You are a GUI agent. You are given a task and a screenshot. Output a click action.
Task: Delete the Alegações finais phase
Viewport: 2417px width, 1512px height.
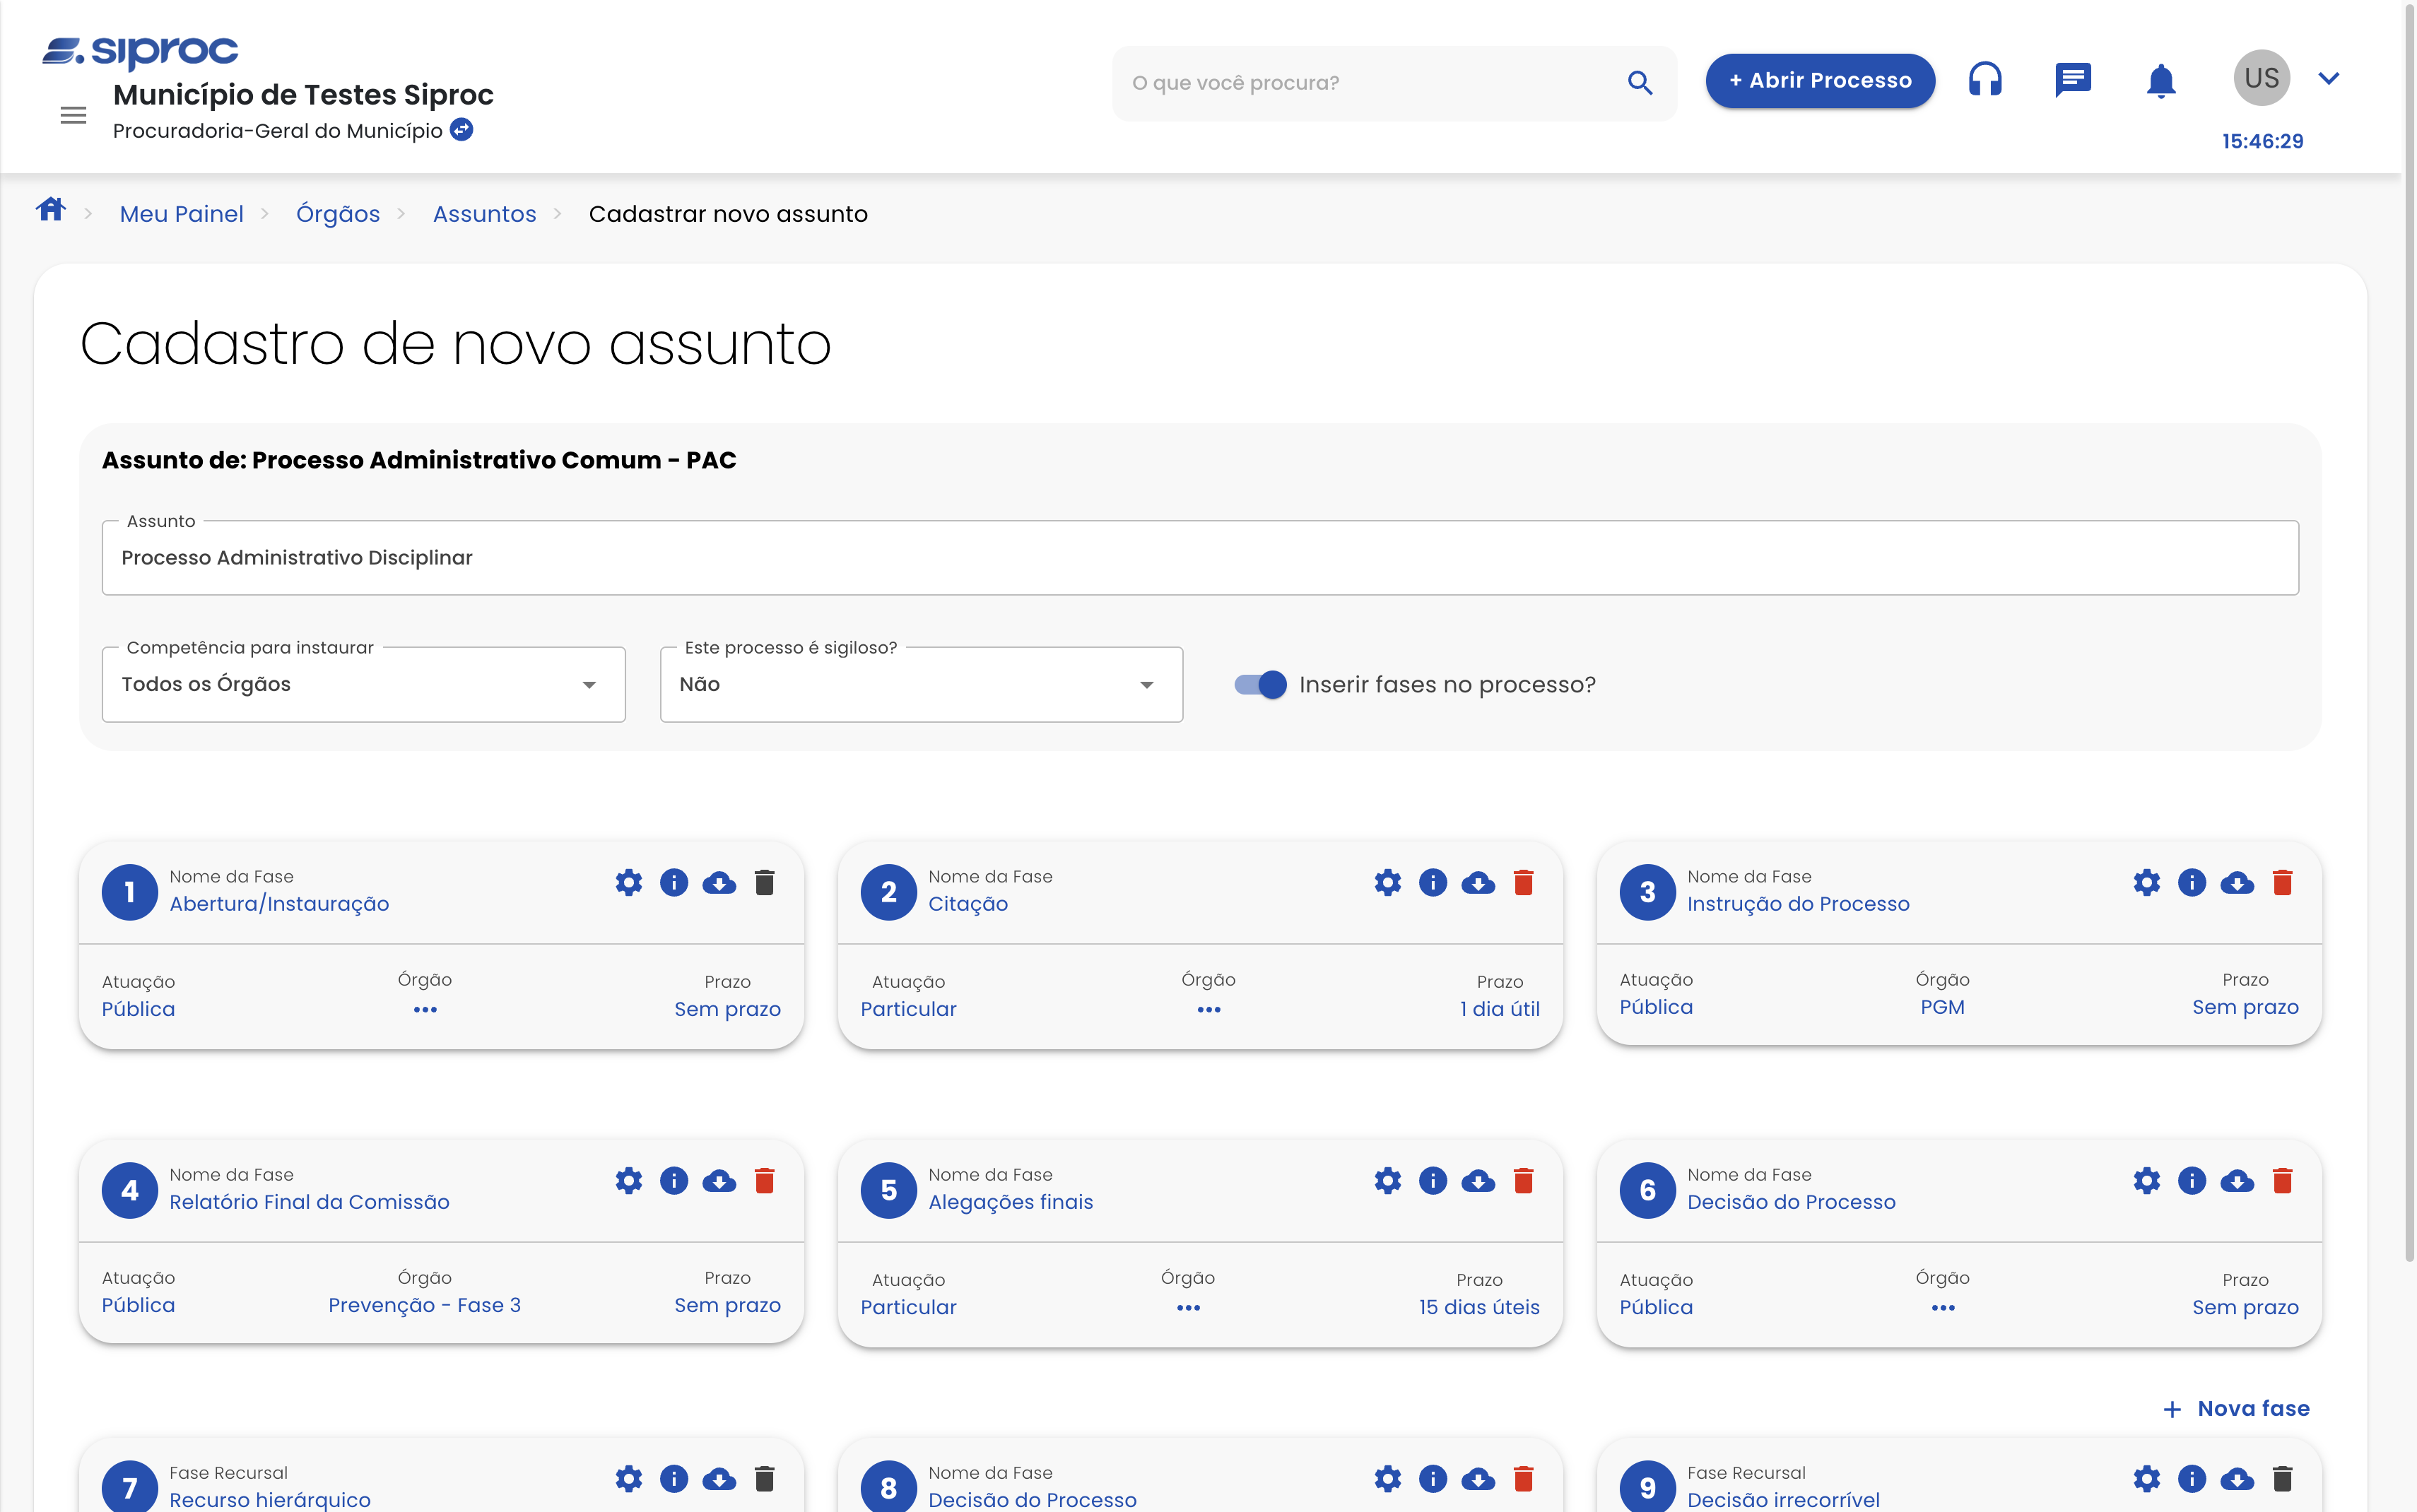click(1523, 1181)
